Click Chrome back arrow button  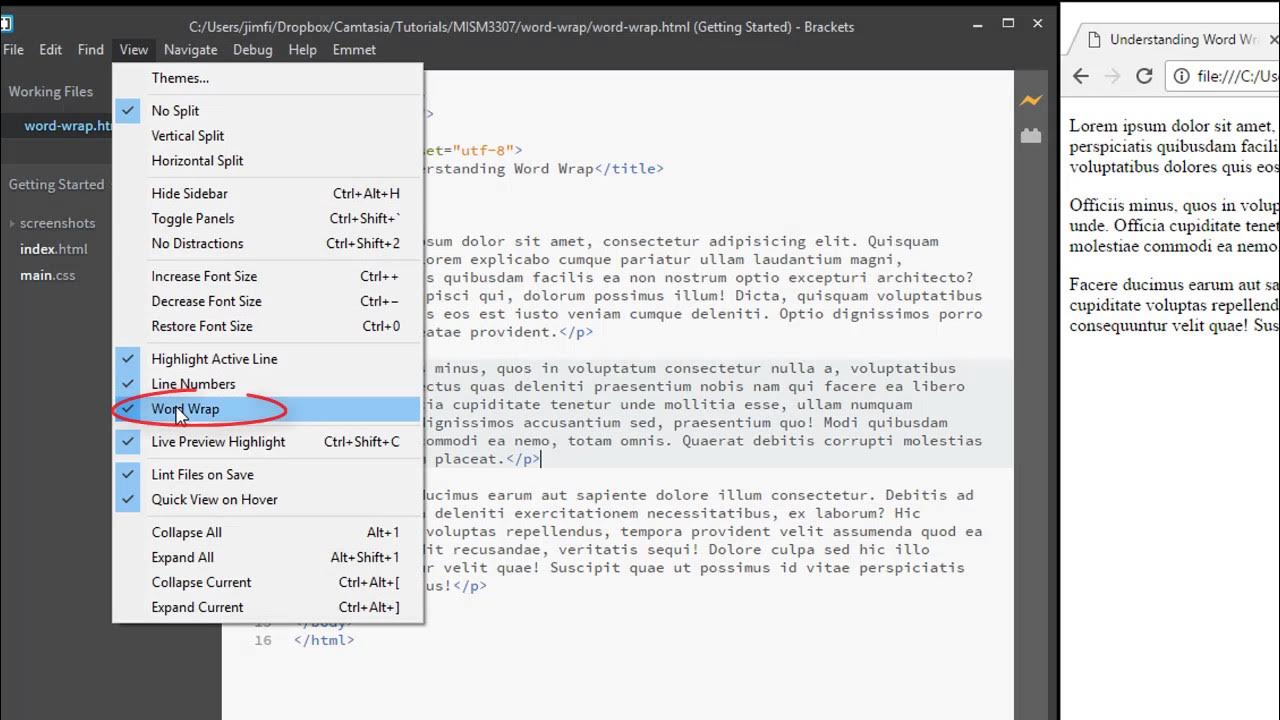[x=1081, y=76]
